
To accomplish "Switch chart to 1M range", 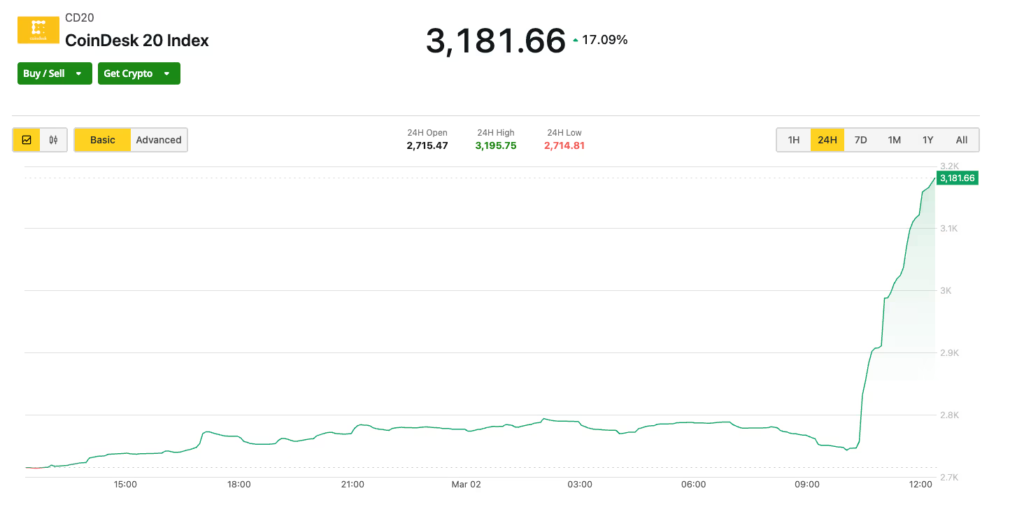I will point(894,140).
